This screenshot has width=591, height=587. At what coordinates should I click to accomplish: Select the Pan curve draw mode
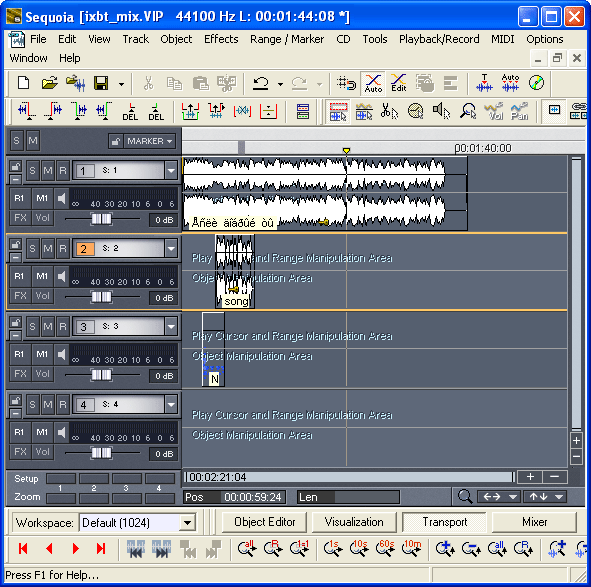(519, 111)
